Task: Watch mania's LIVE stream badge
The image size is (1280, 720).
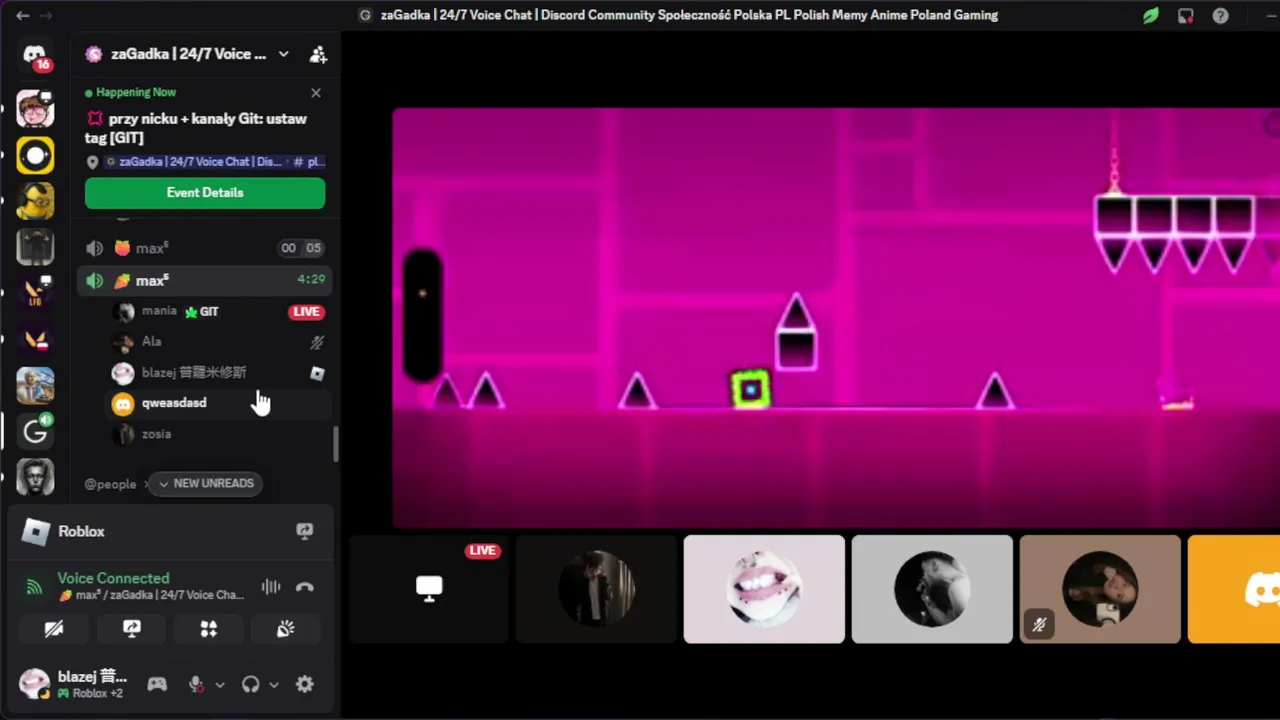Action: click(306, 312)
